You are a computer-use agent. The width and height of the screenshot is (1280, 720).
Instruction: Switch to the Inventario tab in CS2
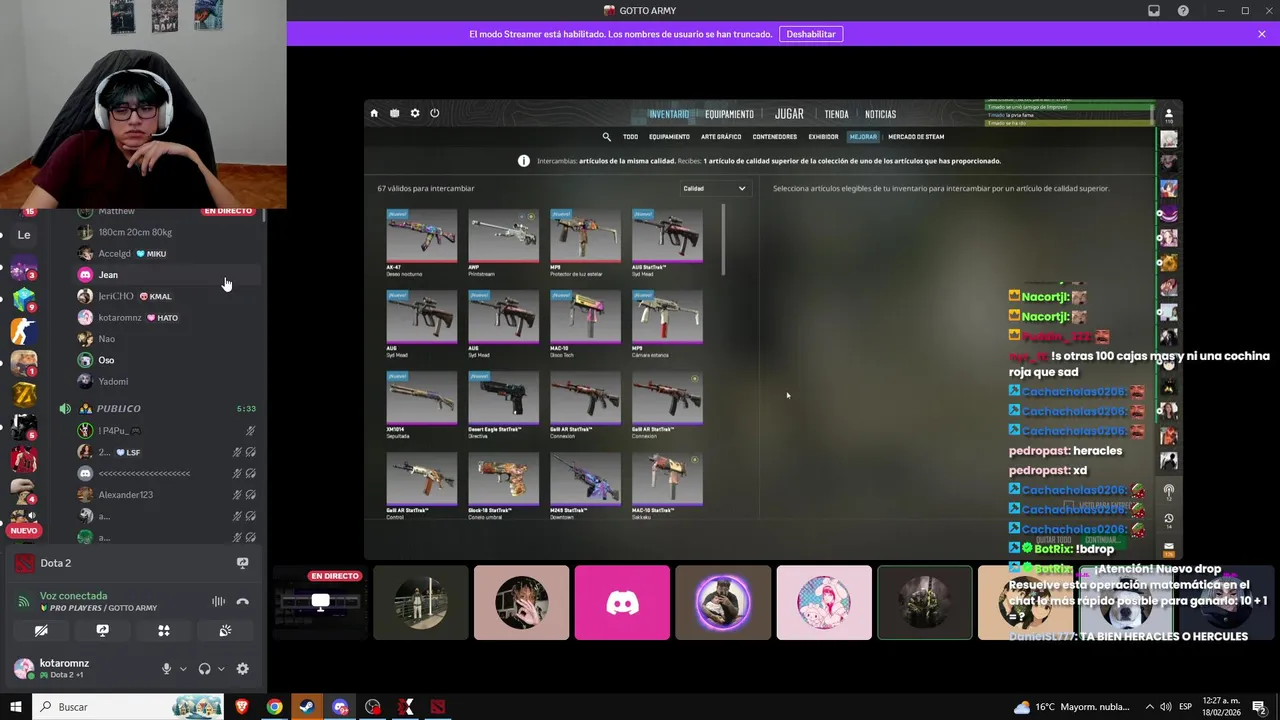669,114
